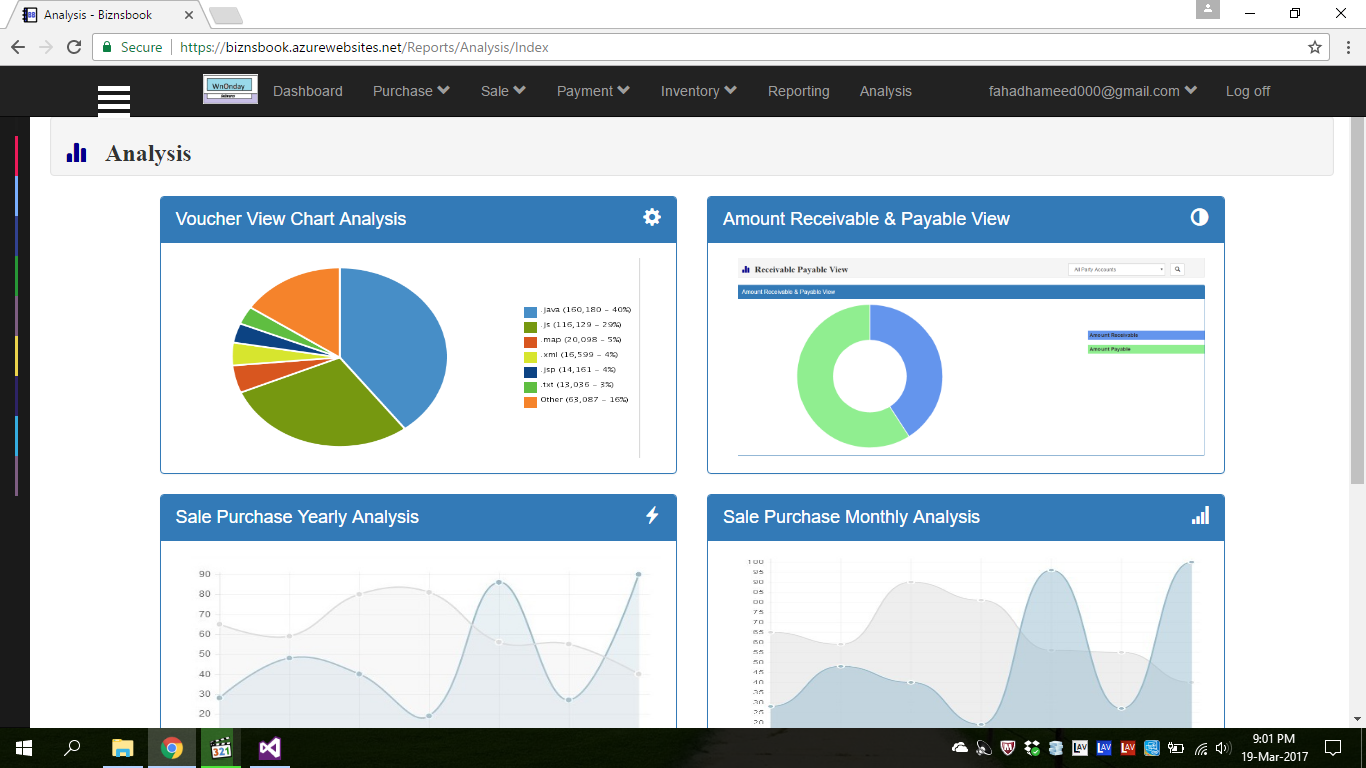The width and height of the screenshot is (1366, 768).
Task: Open the hamburger menu in the navigation bar
Action: 113,99
